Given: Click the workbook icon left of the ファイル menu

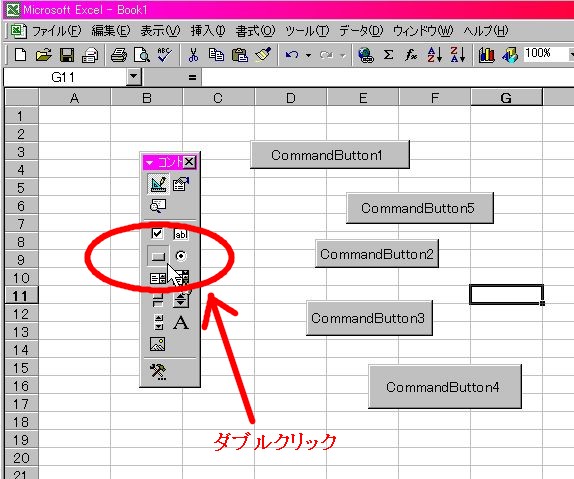Looking at the screenshot, I should click(17, 31).
